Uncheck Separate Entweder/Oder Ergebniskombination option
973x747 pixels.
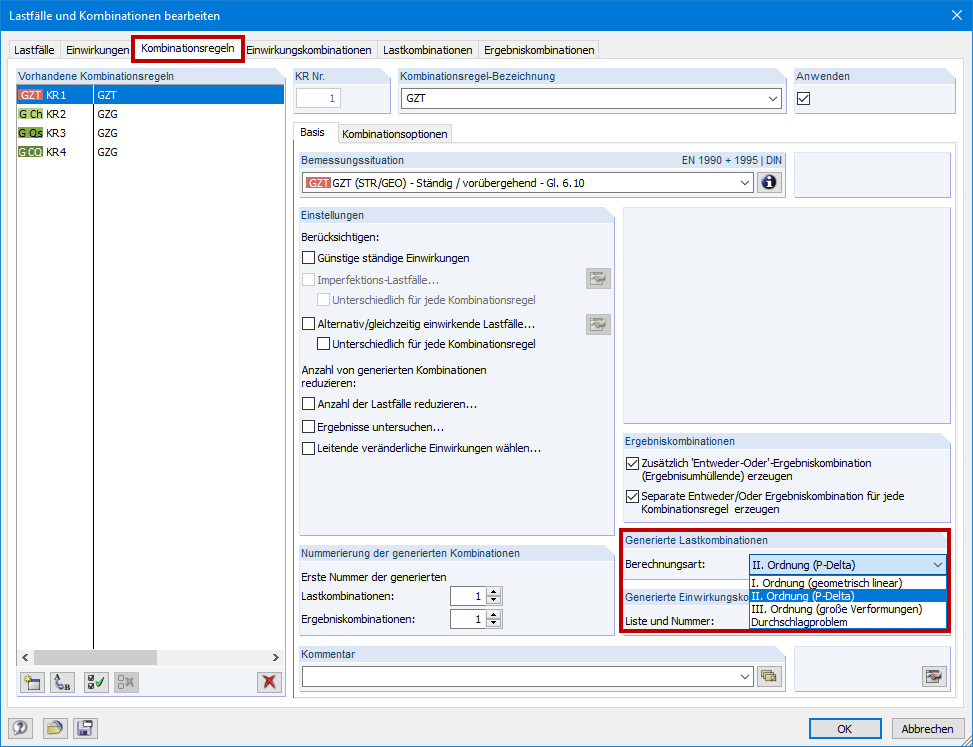pos(632,496)
